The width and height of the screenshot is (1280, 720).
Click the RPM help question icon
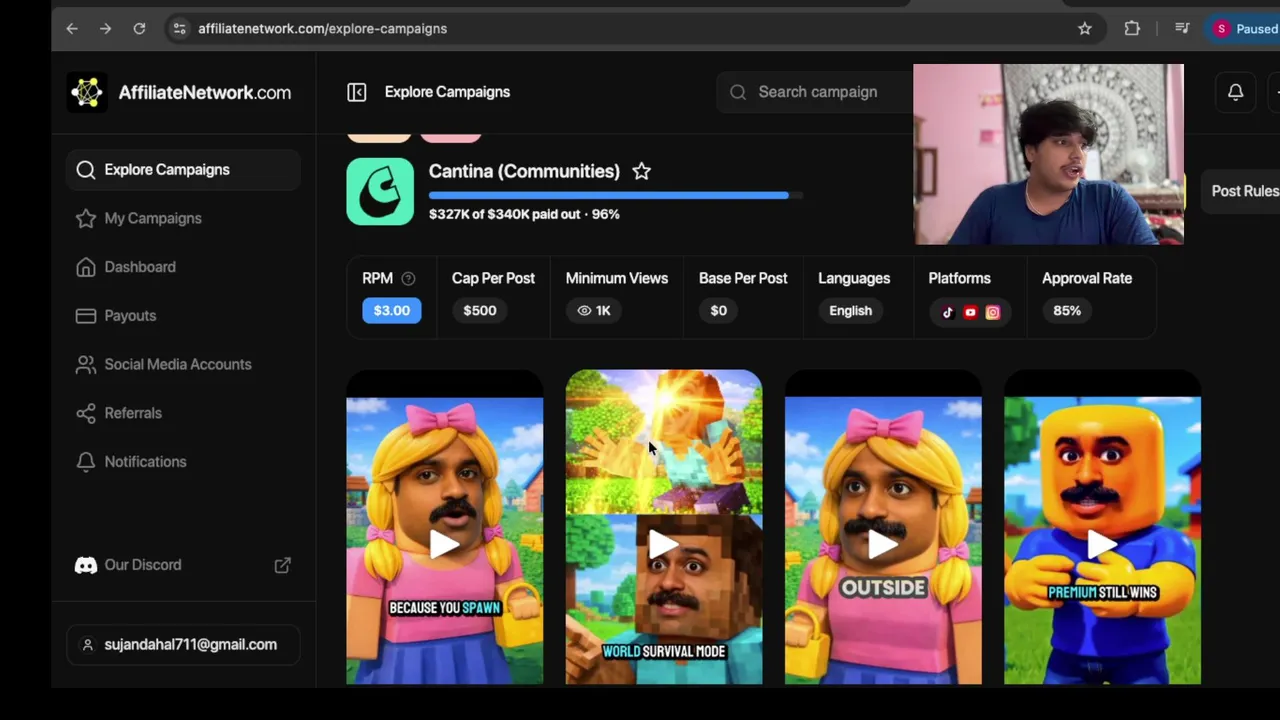(x=408, y=279)
